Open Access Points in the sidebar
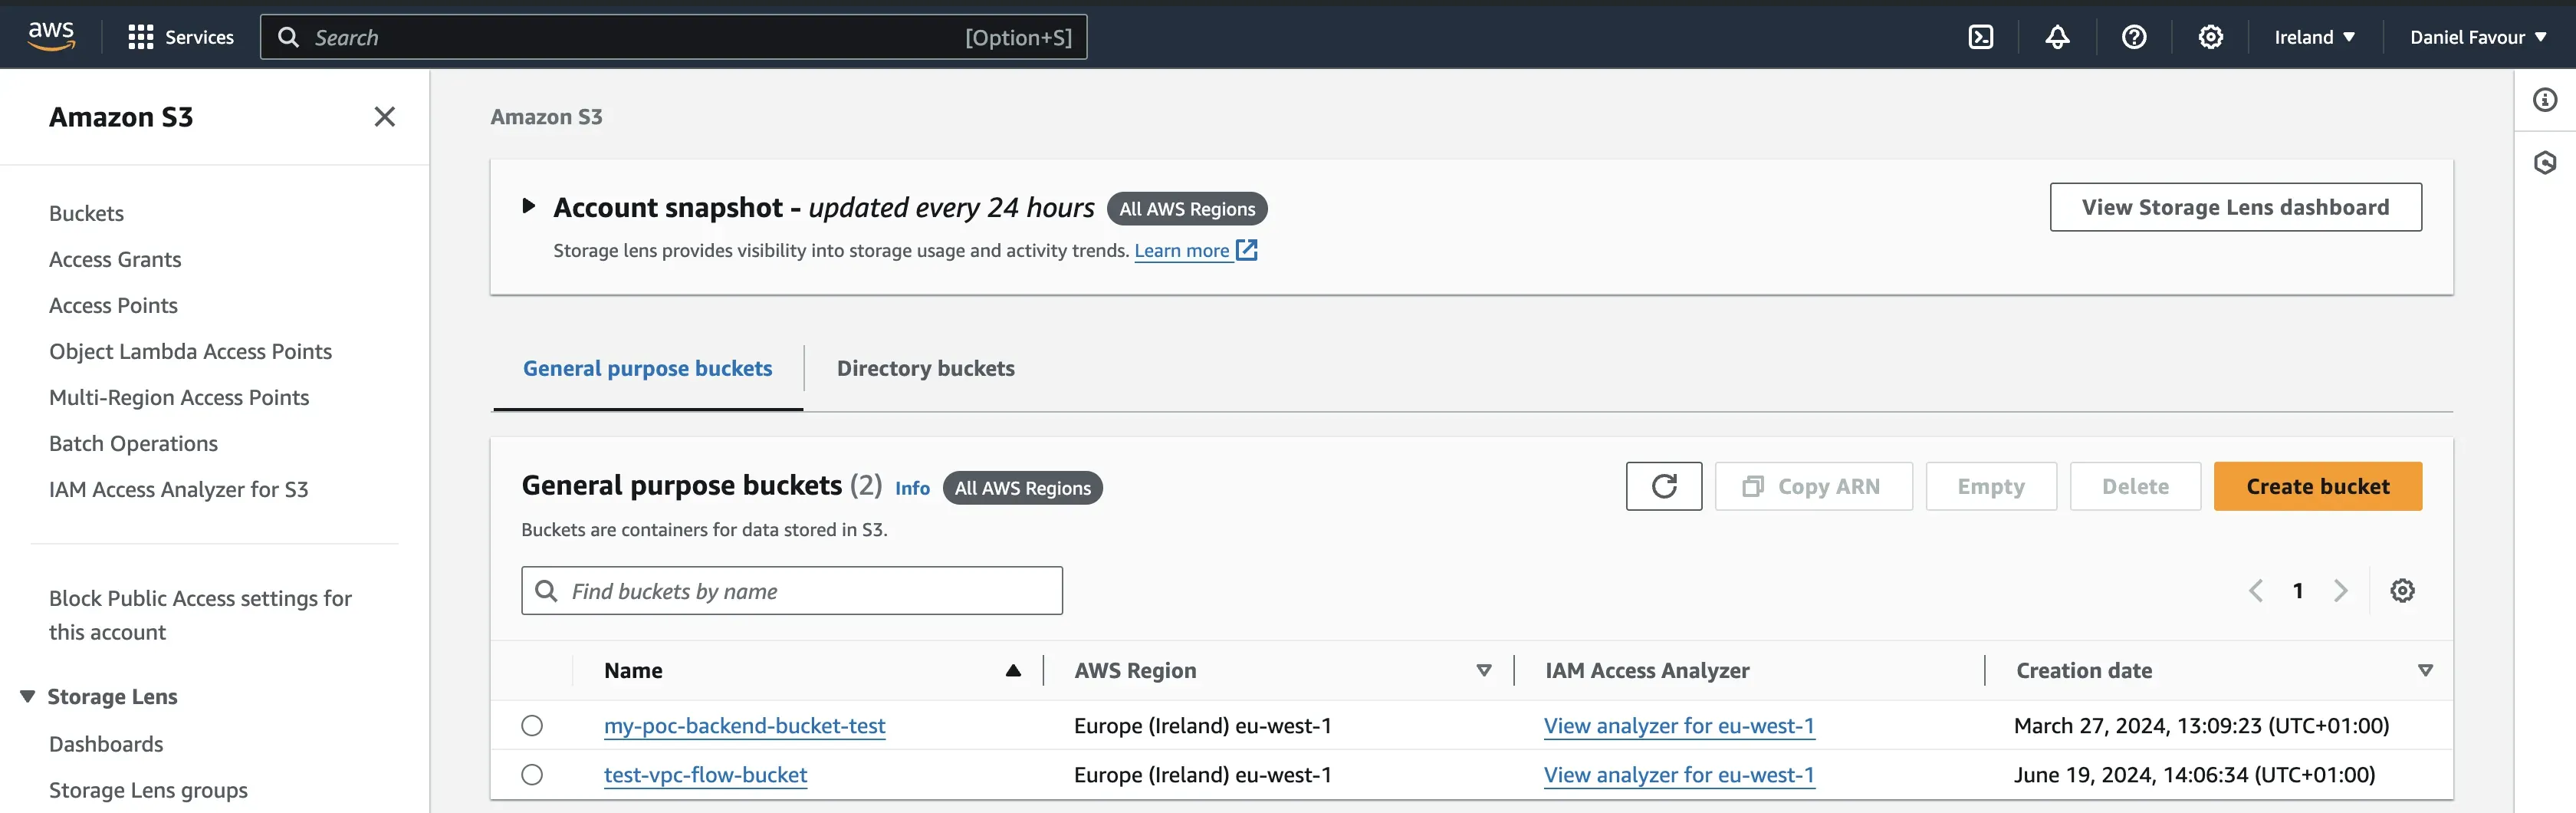 pos(113,305)
